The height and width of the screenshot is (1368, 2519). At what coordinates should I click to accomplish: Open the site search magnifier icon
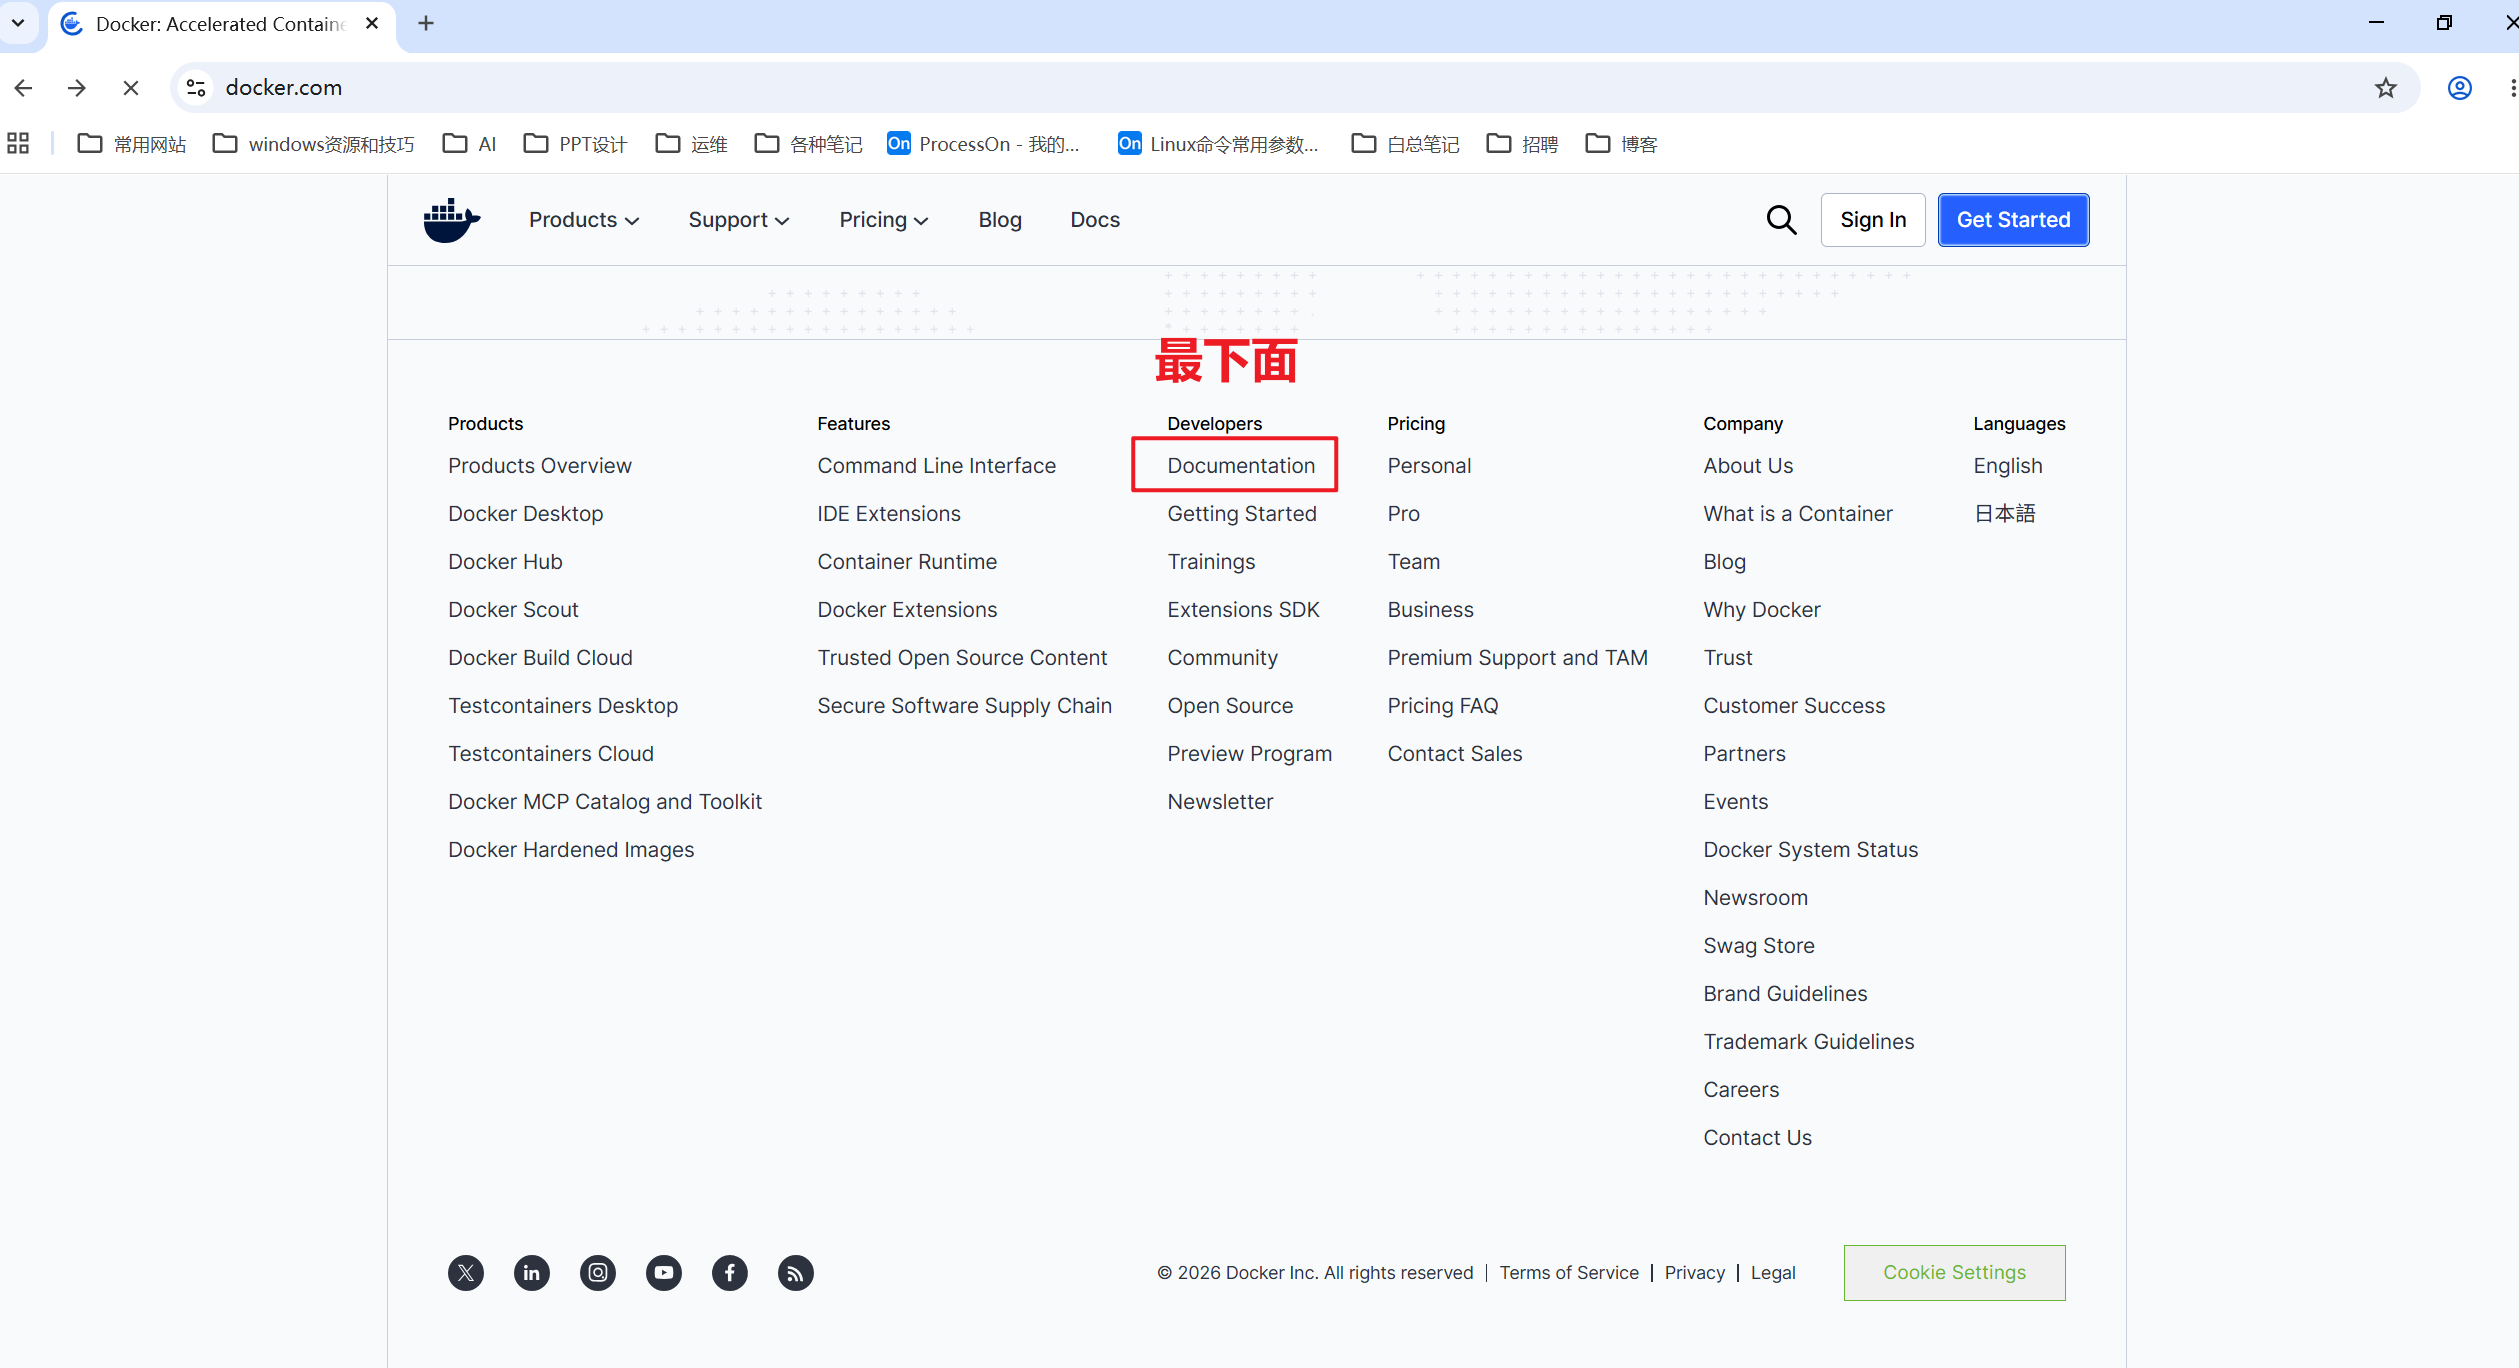[1781, 220]
